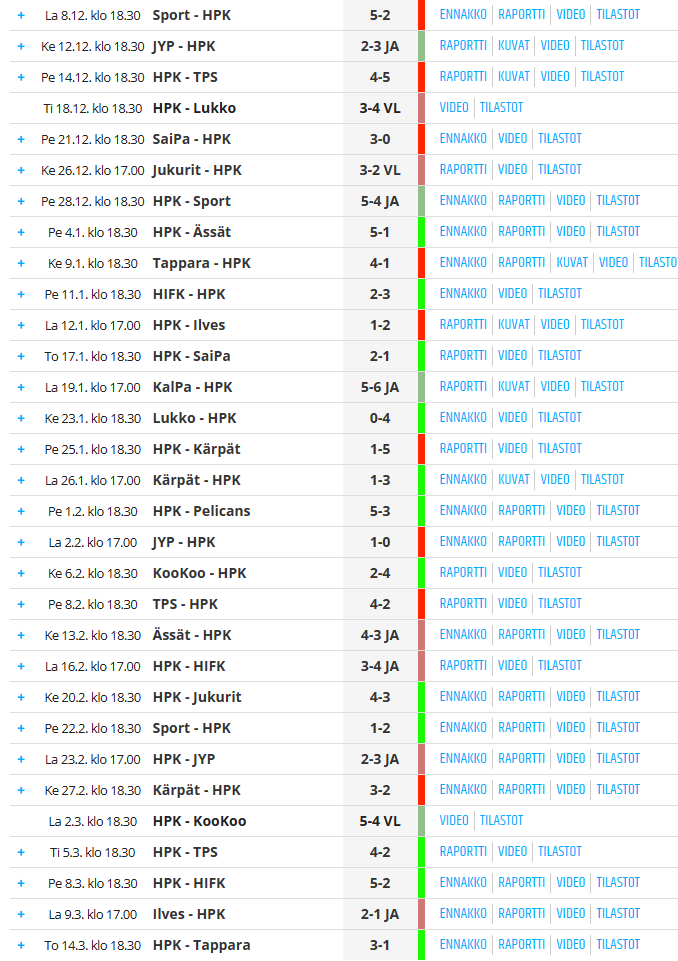This screenshot has width=678, height=961.
Task: Open VIDEO for HPK - Sport 28.12.
Action: tap(571, 201)
